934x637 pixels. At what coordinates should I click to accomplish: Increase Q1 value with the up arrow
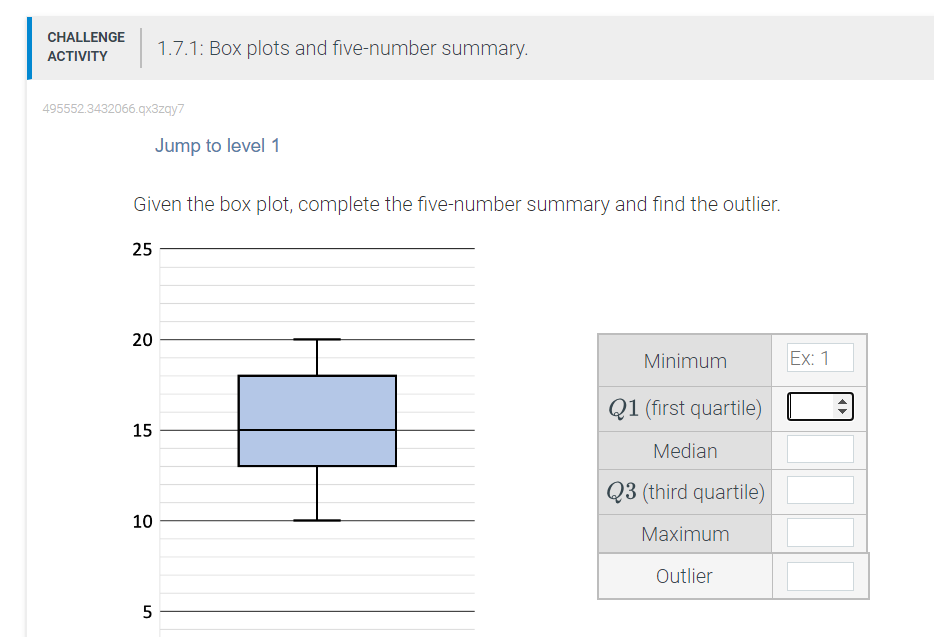(x=842, y=402)
